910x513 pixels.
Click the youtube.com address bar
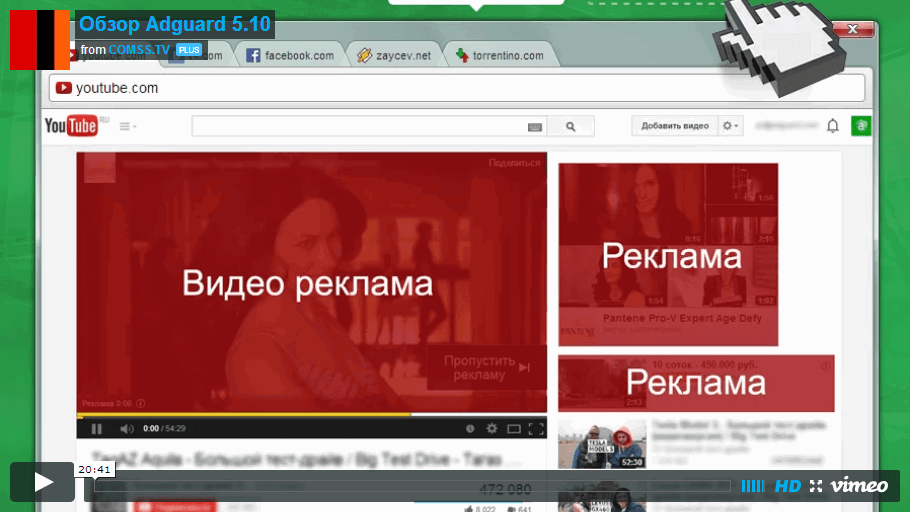(x=457, y=88)
